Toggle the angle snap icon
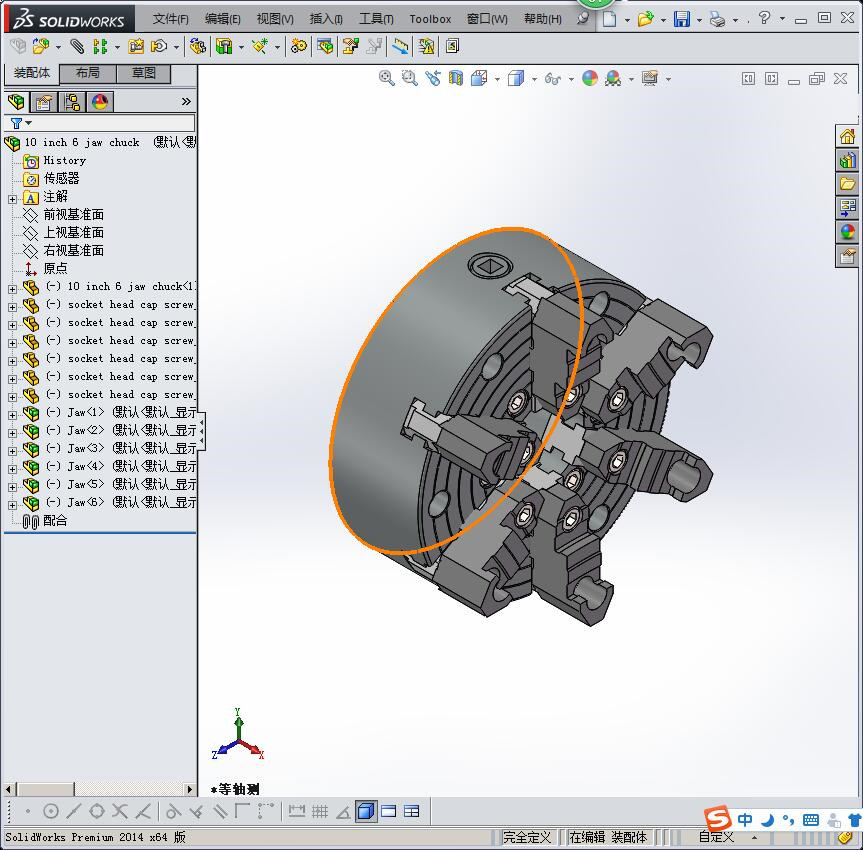The height and width of the screenshot is (850, 863). point(343,811)
